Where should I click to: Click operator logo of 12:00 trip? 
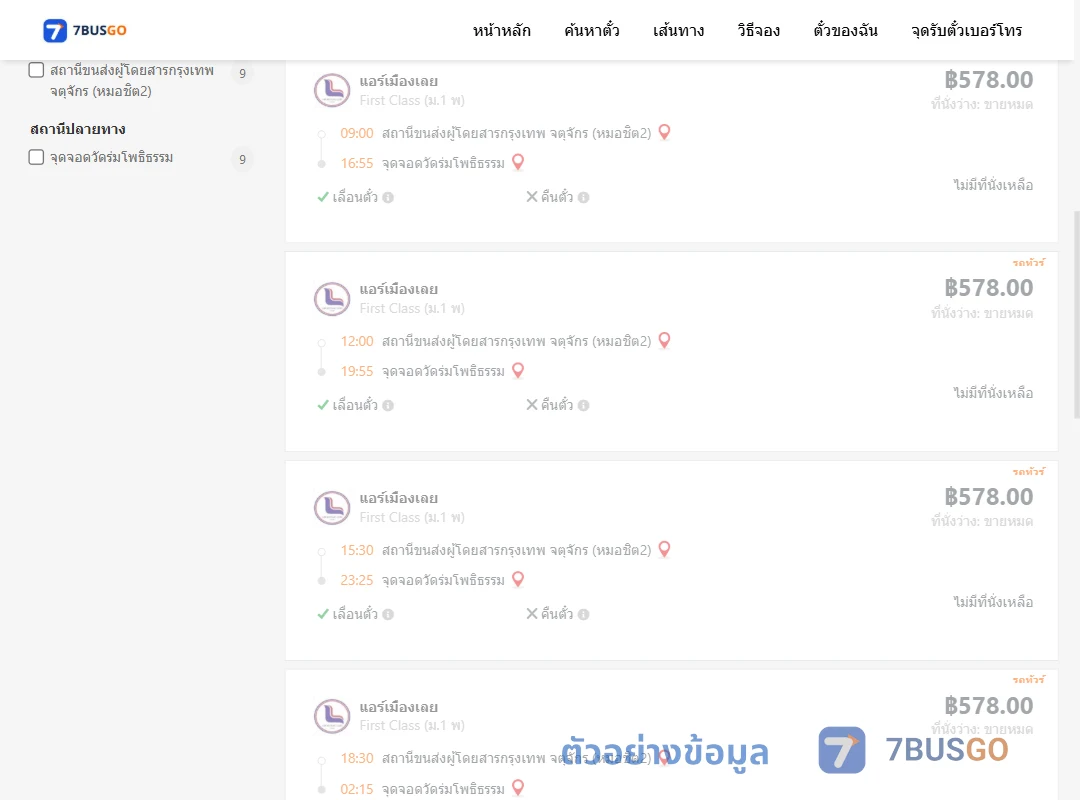click(332, 299)
